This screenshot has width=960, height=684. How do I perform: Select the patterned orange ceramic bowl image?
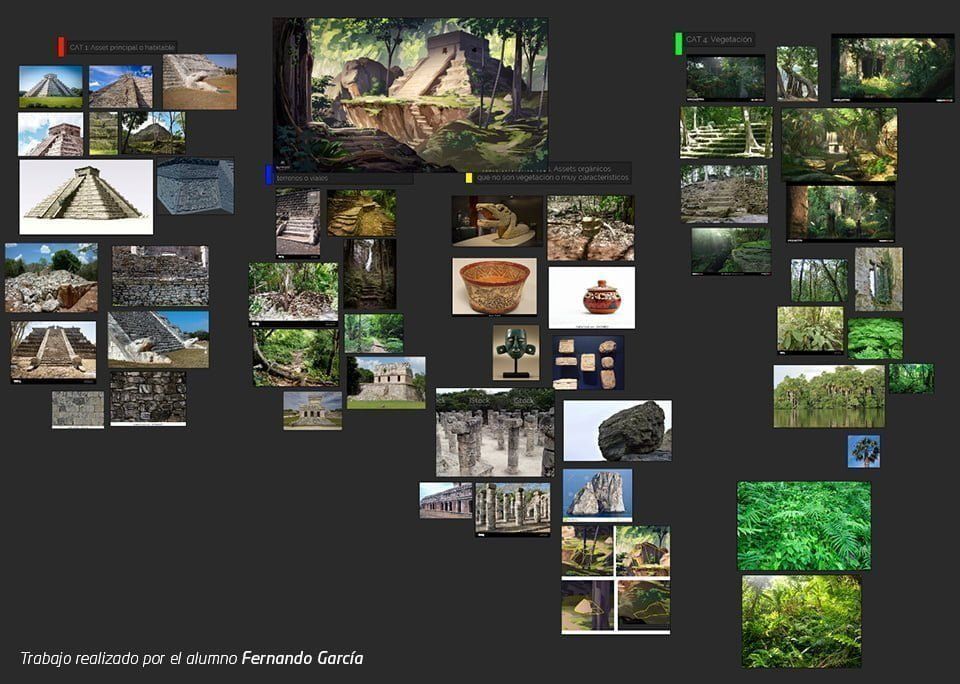coord(495,287)
